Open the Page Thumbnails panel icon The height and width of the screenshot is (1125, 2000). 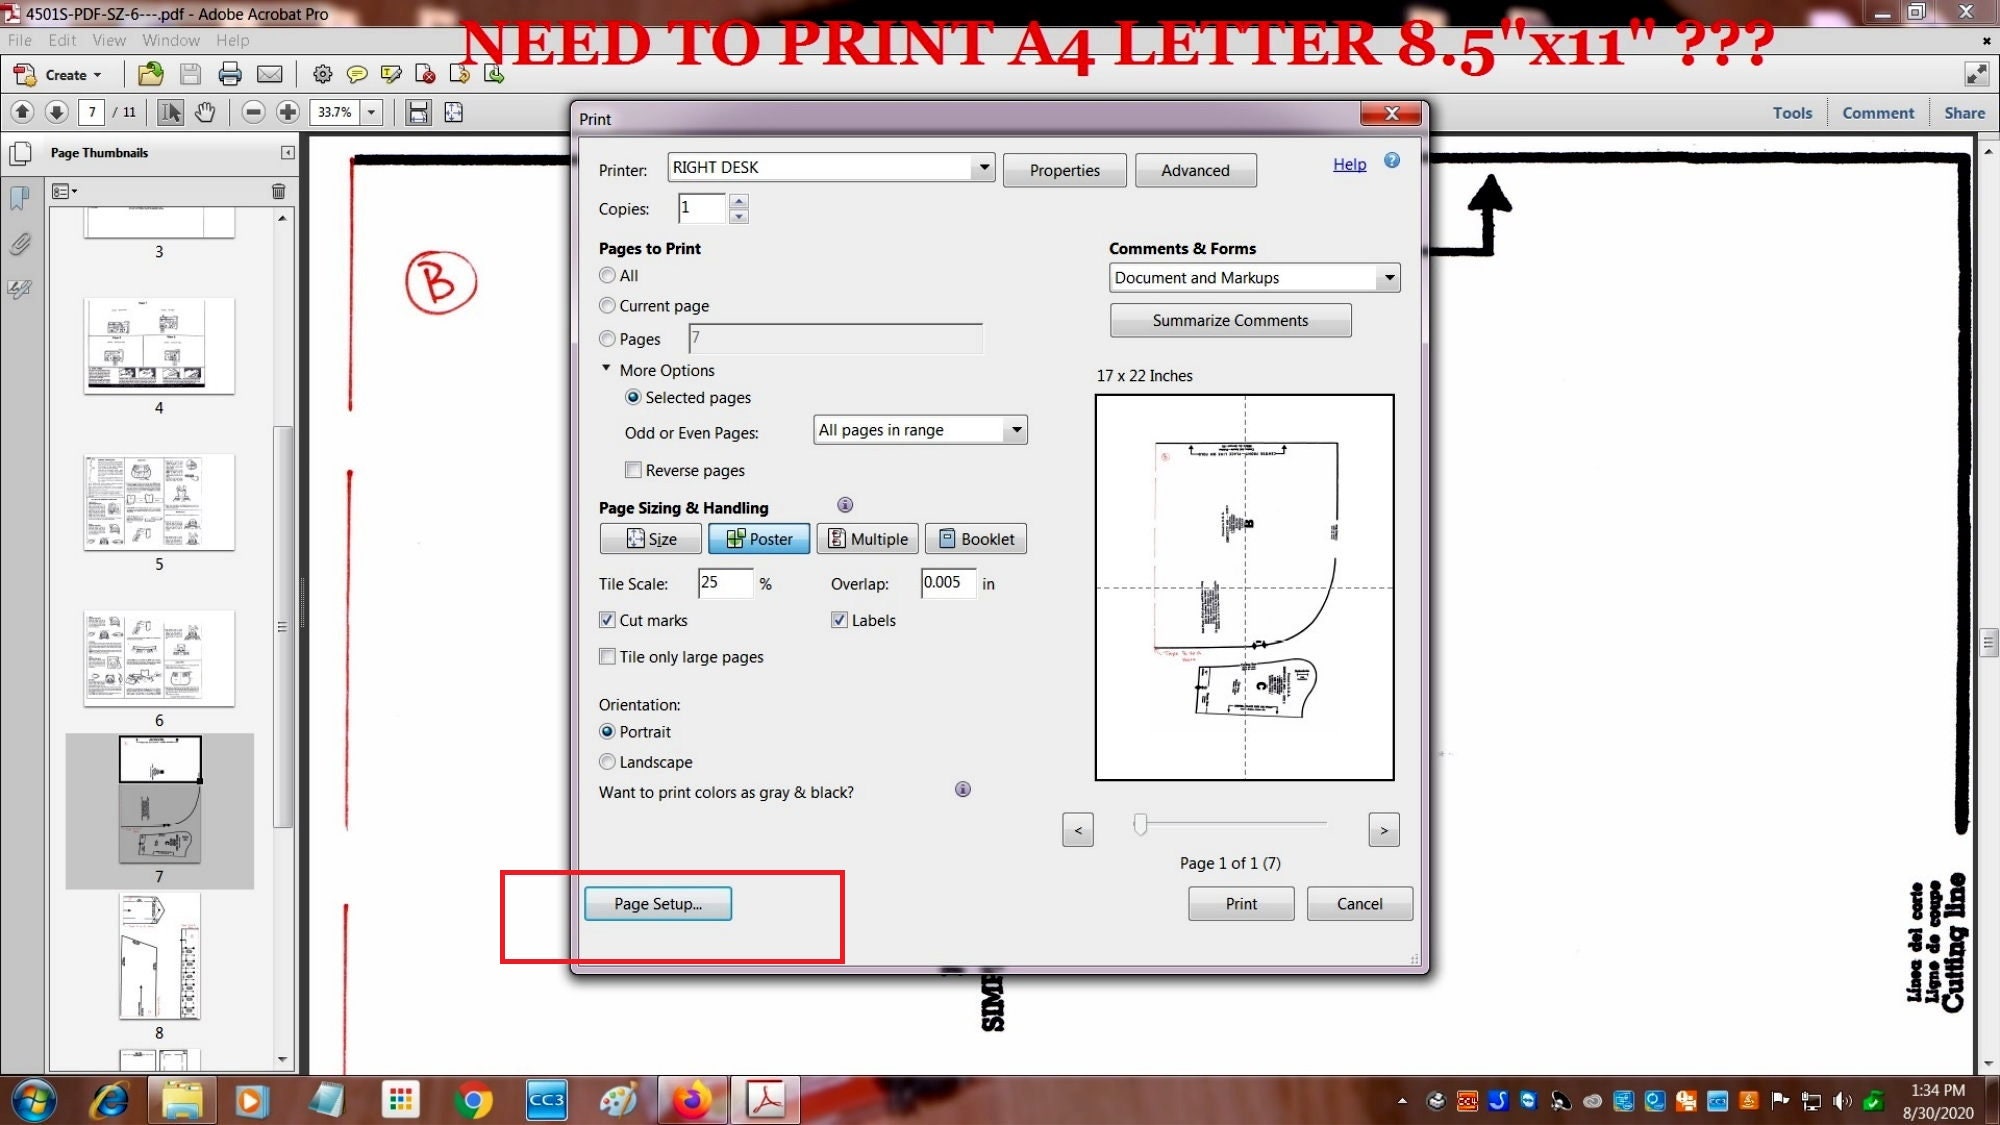(x=19, y=154)
